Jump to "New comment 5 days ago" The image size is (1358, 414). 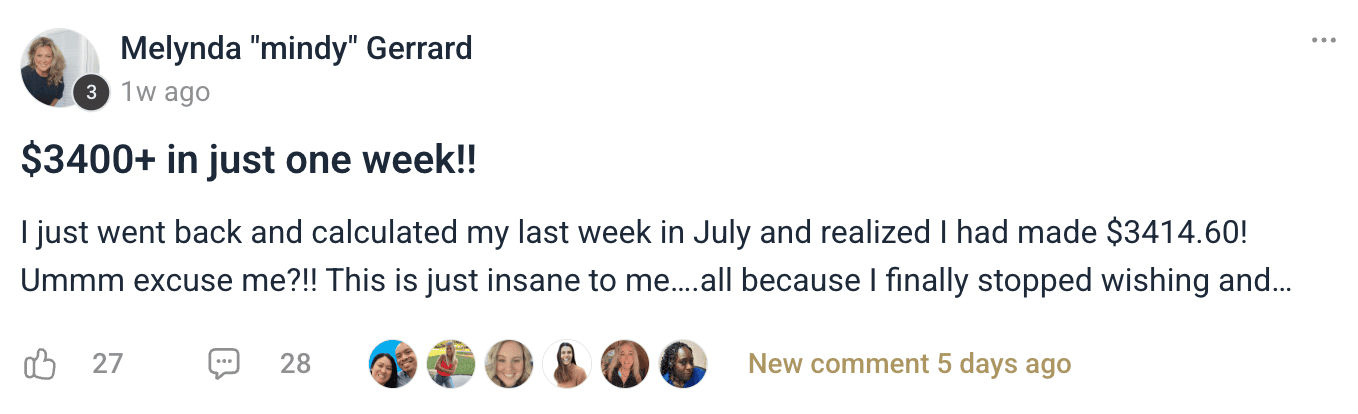[x=909, y=364]
